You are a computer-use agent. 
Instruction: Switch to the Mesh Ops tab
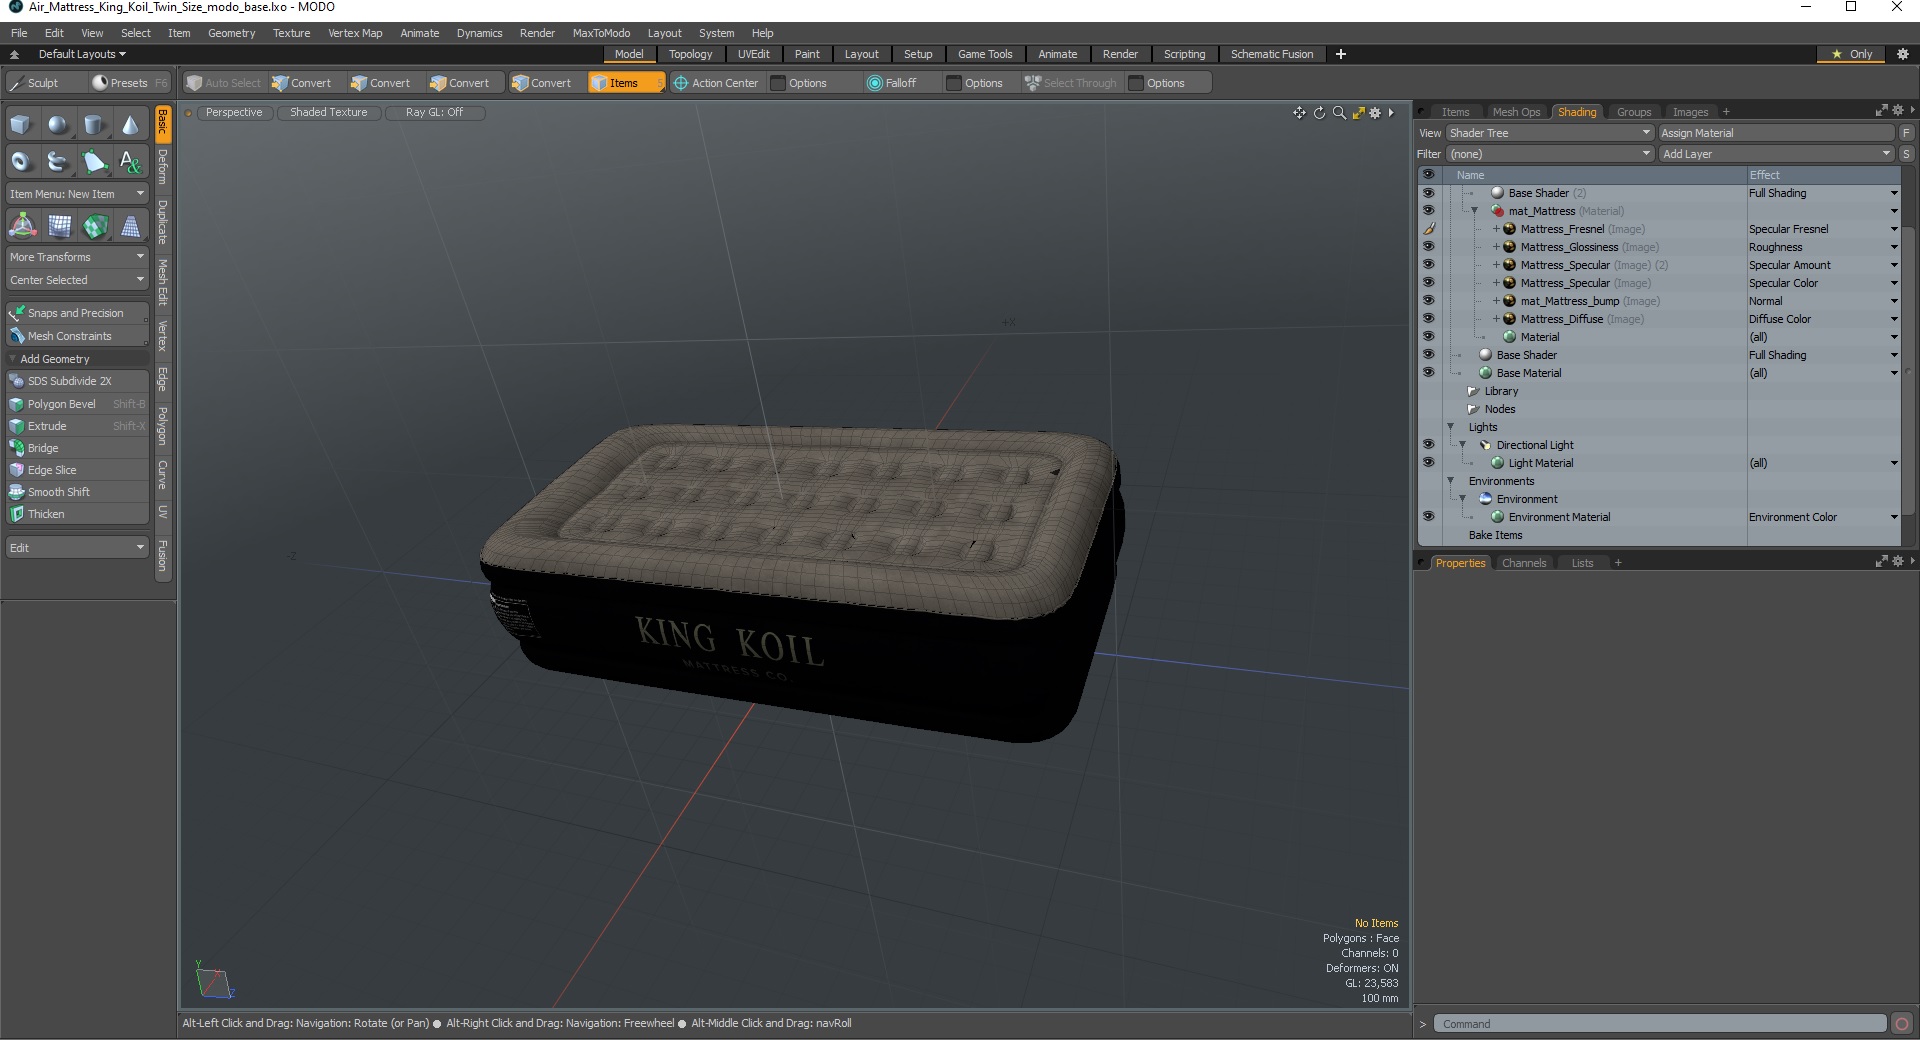point(1516,112)
